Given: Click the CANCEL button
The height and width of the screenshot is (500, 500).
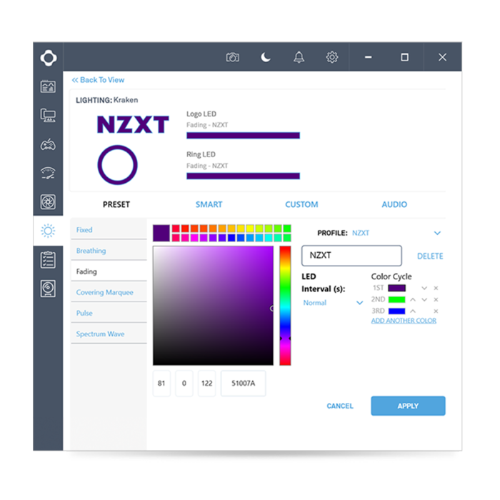Looking at the screenshot, I should pyautogui.click(x=340, y=406).
